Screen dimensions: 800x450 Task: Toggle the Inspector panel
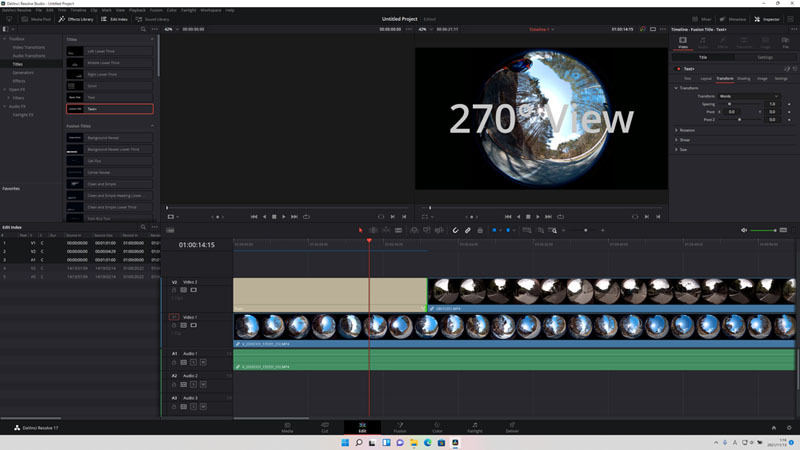[767, 19]
